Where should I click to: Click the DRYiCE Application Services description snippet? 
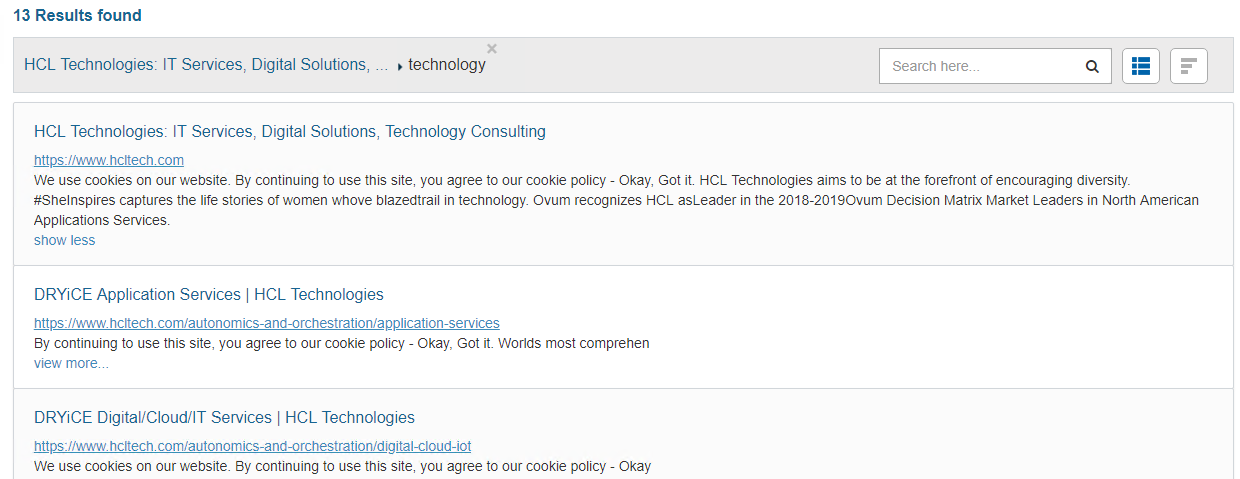341,344
